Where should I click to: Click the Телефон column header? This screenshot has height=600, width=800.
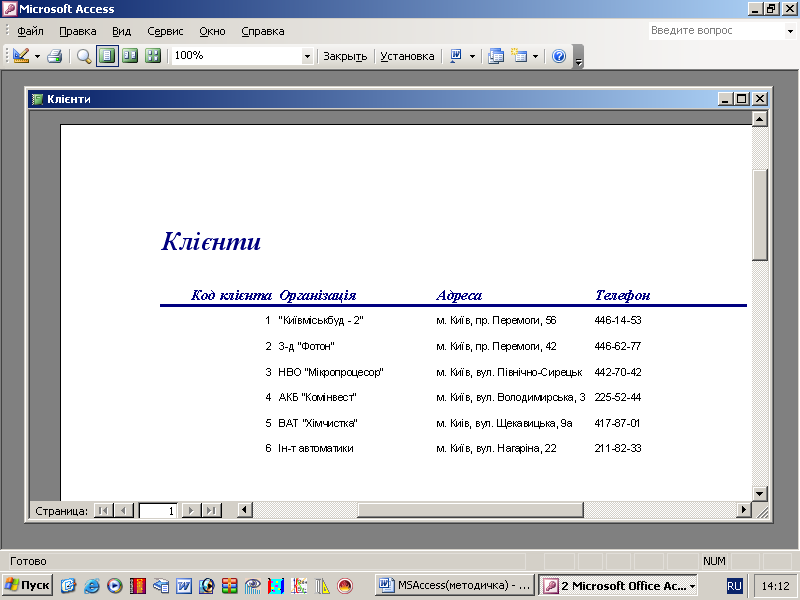click(x=622, y=295)
